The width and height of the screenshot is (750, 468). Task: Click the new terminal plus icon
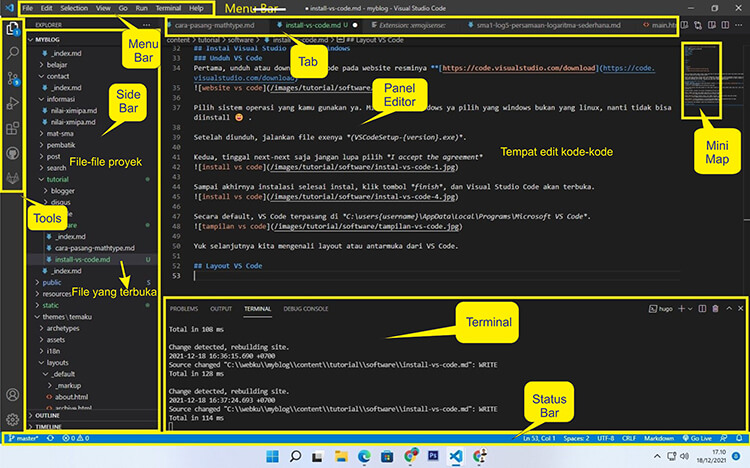(681, 309)
